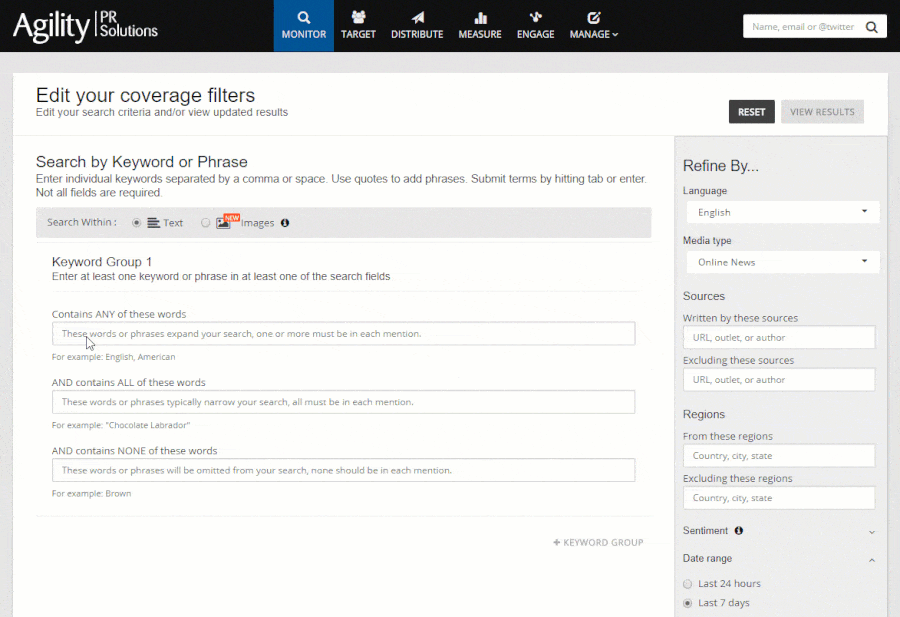This screenshot has height=617, width=900.
Task: Select the Images search radio button
Action: click(x=206, y=223)
